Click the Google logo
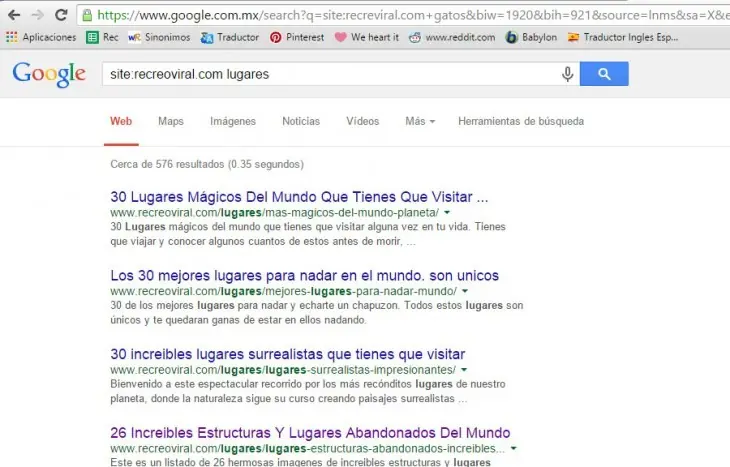 49,74
